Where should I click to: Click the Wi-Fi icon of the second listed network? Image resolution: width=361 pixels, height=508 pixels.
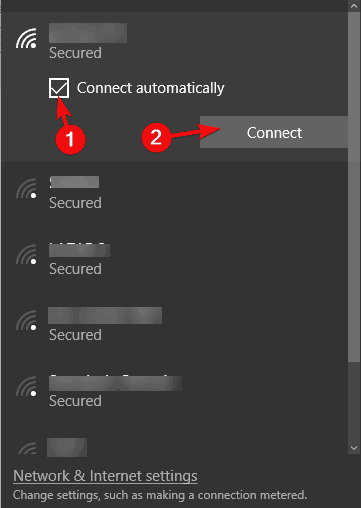point(26,189)
